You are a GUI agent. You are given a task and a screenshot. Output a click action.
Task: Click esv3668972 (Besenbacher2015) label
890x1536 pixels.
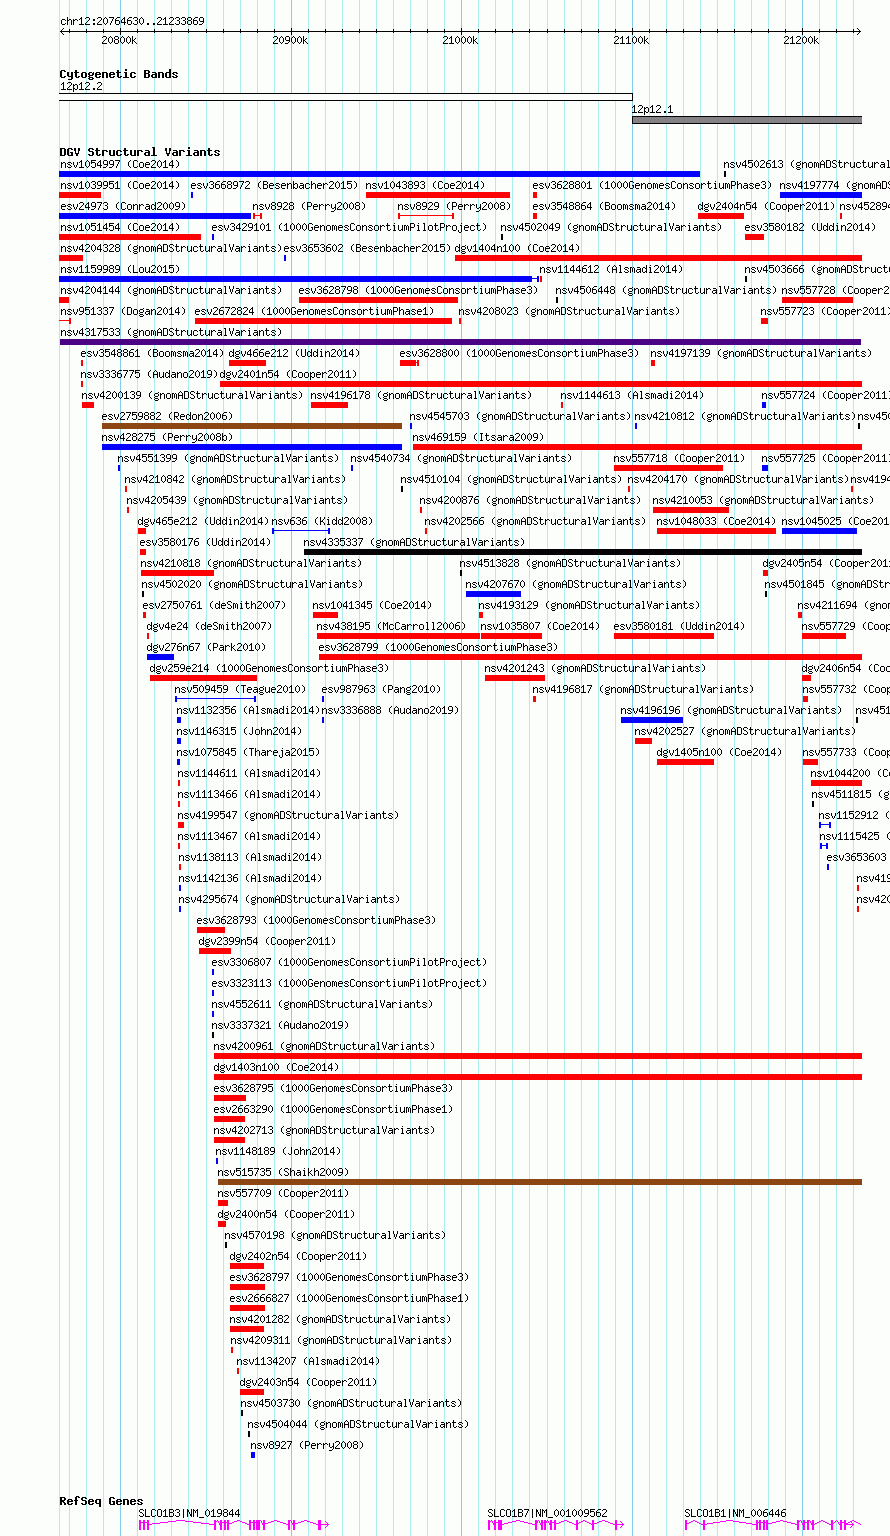(274, 185)
